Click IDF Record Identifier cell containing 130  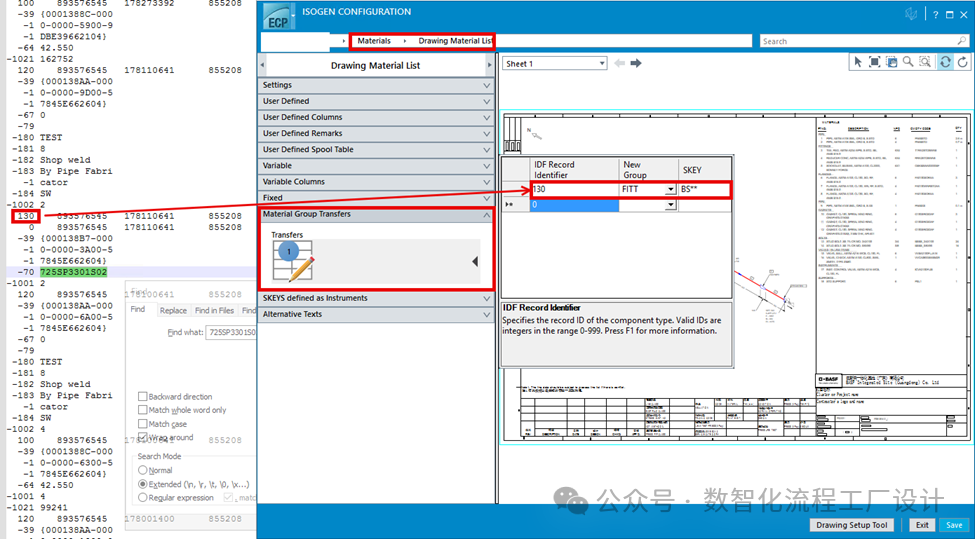coord(575,189)
